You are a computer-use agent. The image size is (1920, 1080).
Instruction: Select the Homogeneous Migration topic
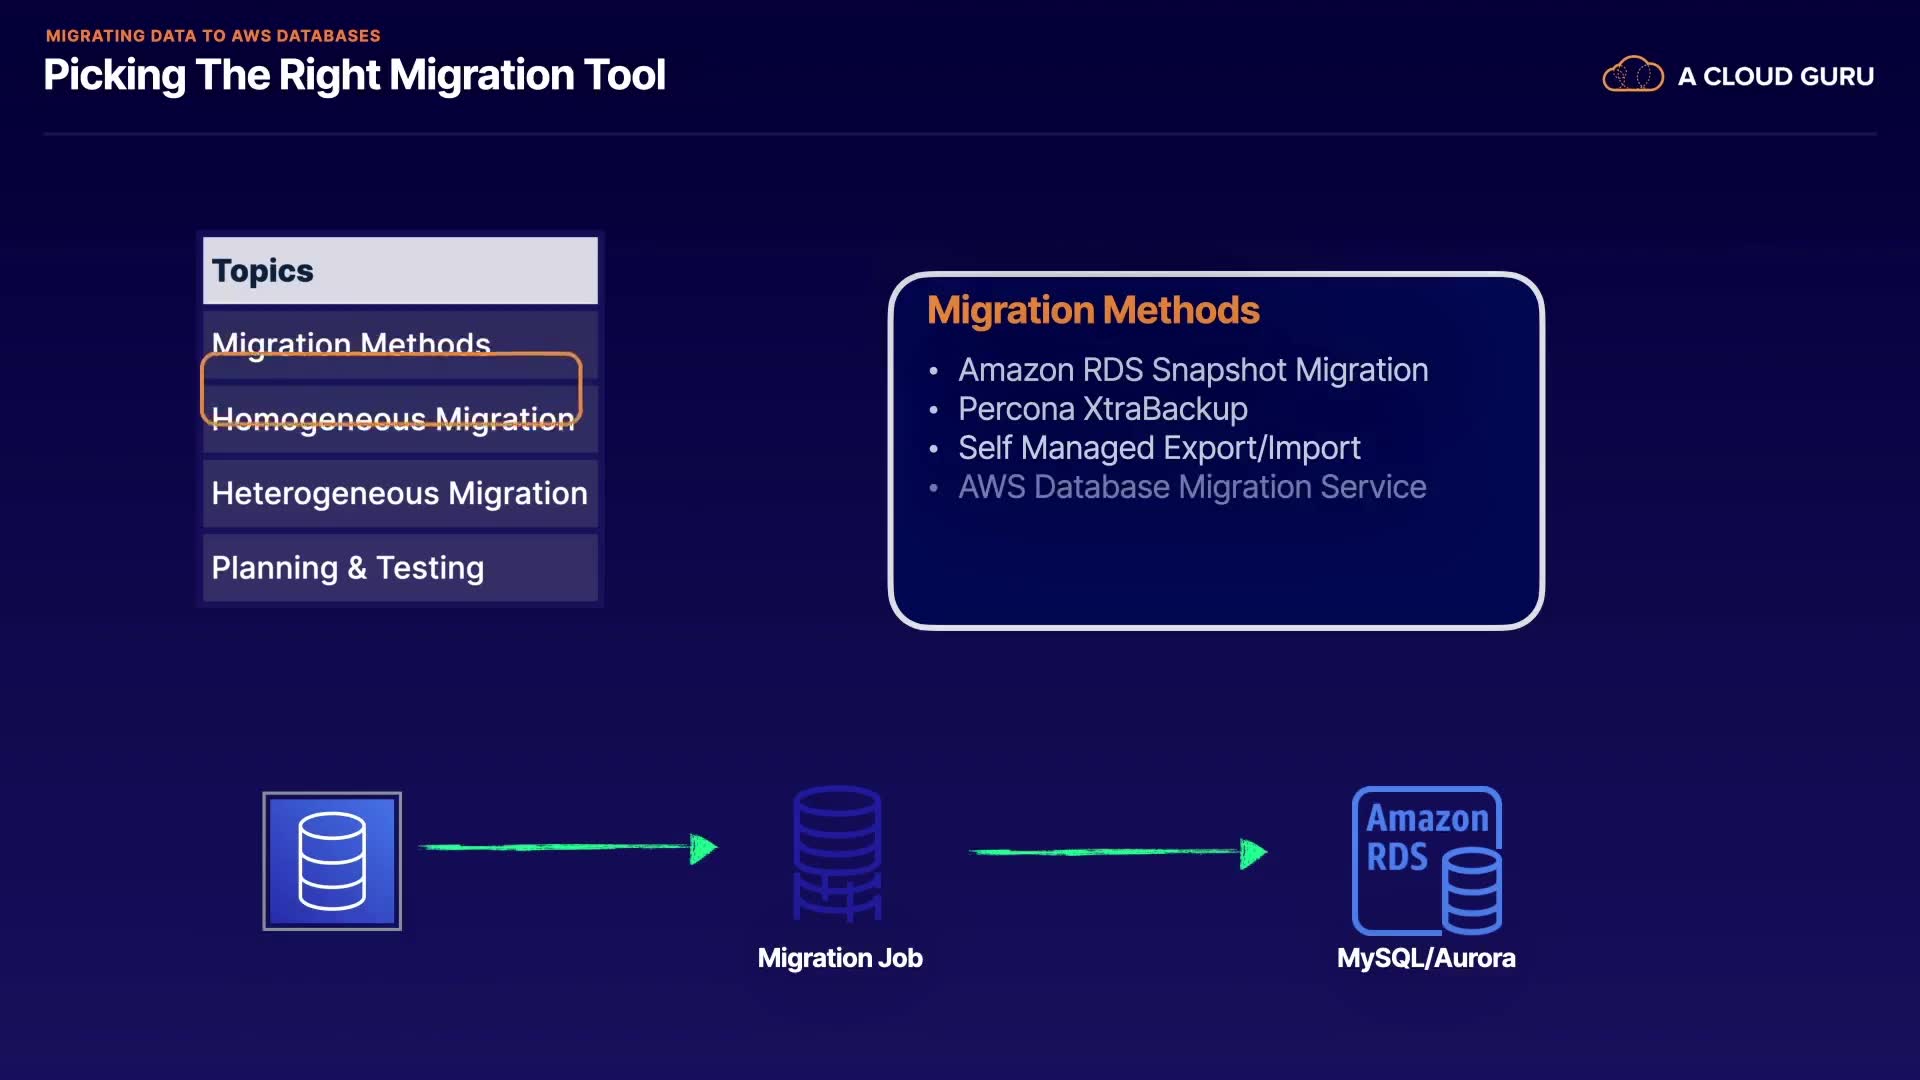coord(393,420)
